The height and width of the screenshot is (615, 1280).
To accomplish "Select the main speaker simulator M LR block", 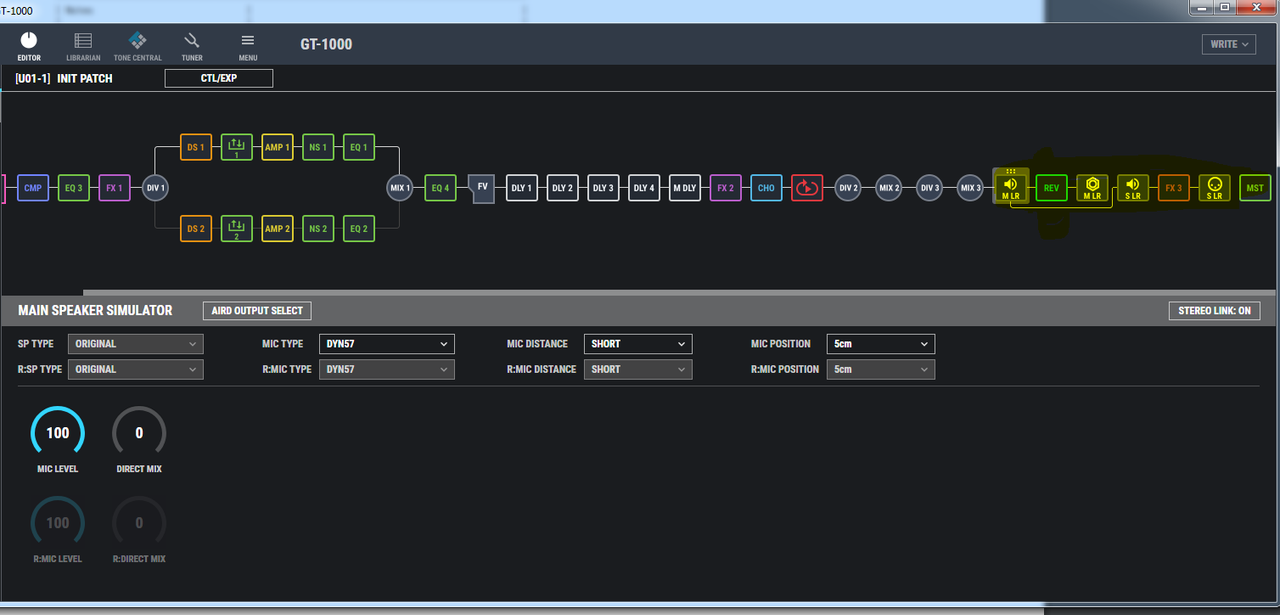I will click(x=1011, y=186).
